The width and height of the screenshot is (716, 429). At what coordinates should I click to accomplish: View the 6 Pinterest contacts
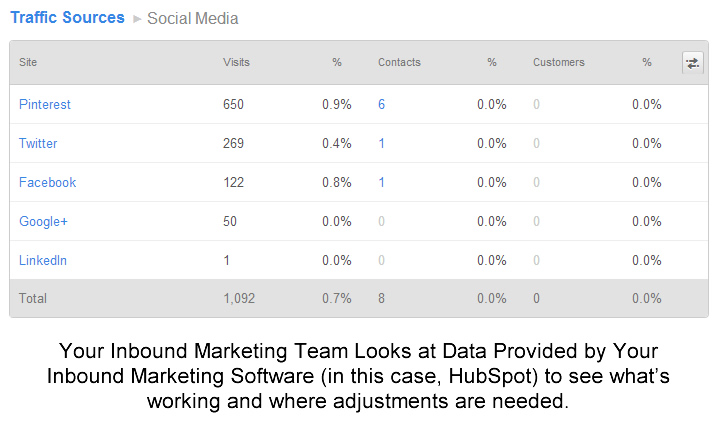tap(381, 104)
